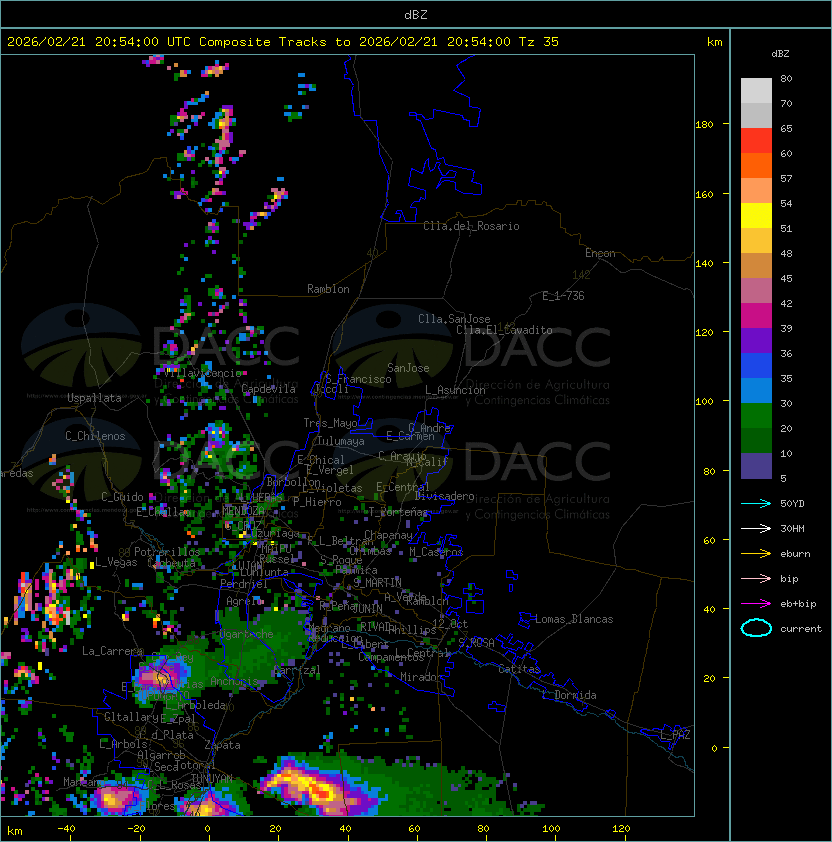This screenshot has width=832, height=842.
Task: Click the 'Tz 35' text in header
Action: tap(539, 42)
